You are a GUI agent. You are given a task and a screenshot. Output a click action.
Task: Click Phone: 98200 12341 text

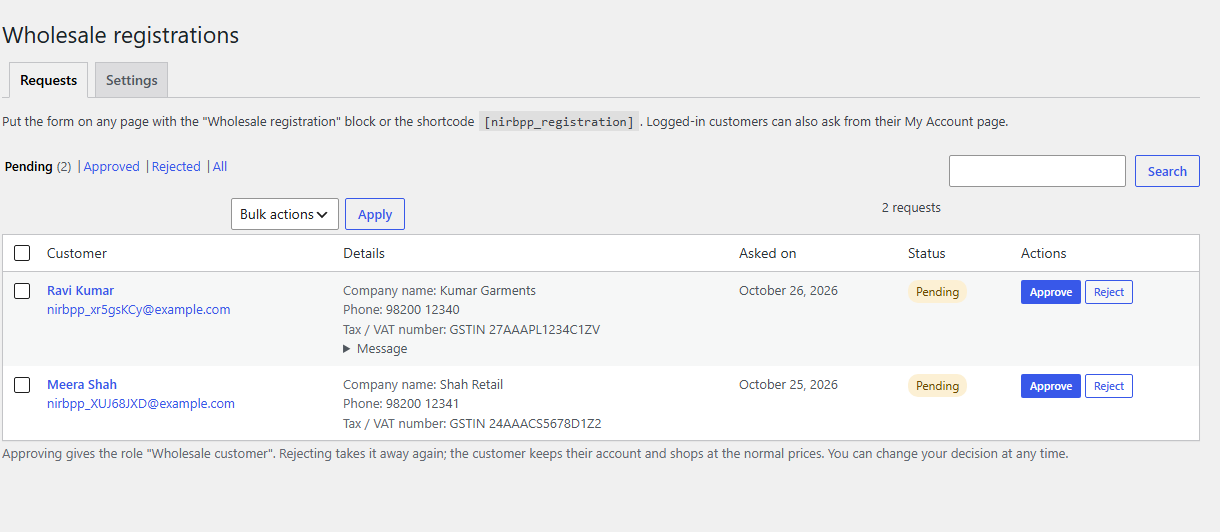click(x=401, y=404)
